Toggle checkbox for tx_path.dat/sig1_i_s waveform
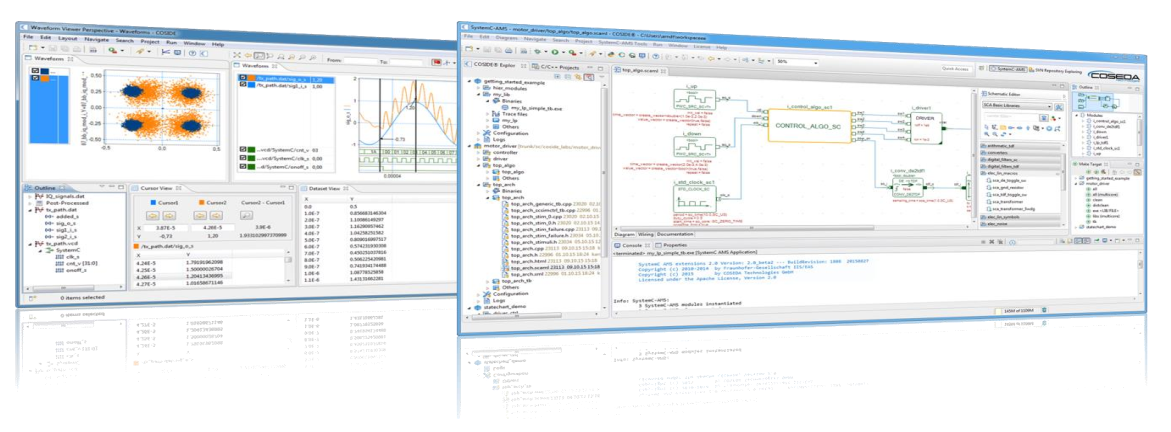 point(242,86)
